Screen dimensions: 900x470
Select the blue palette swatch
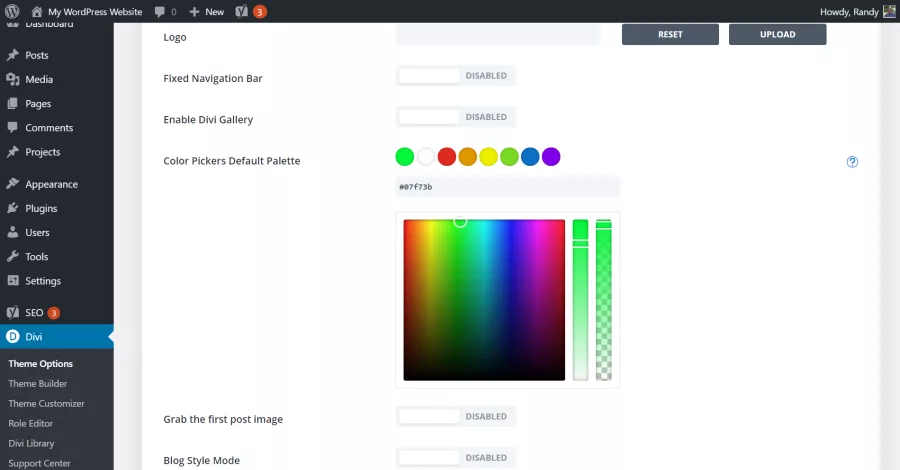530,157
